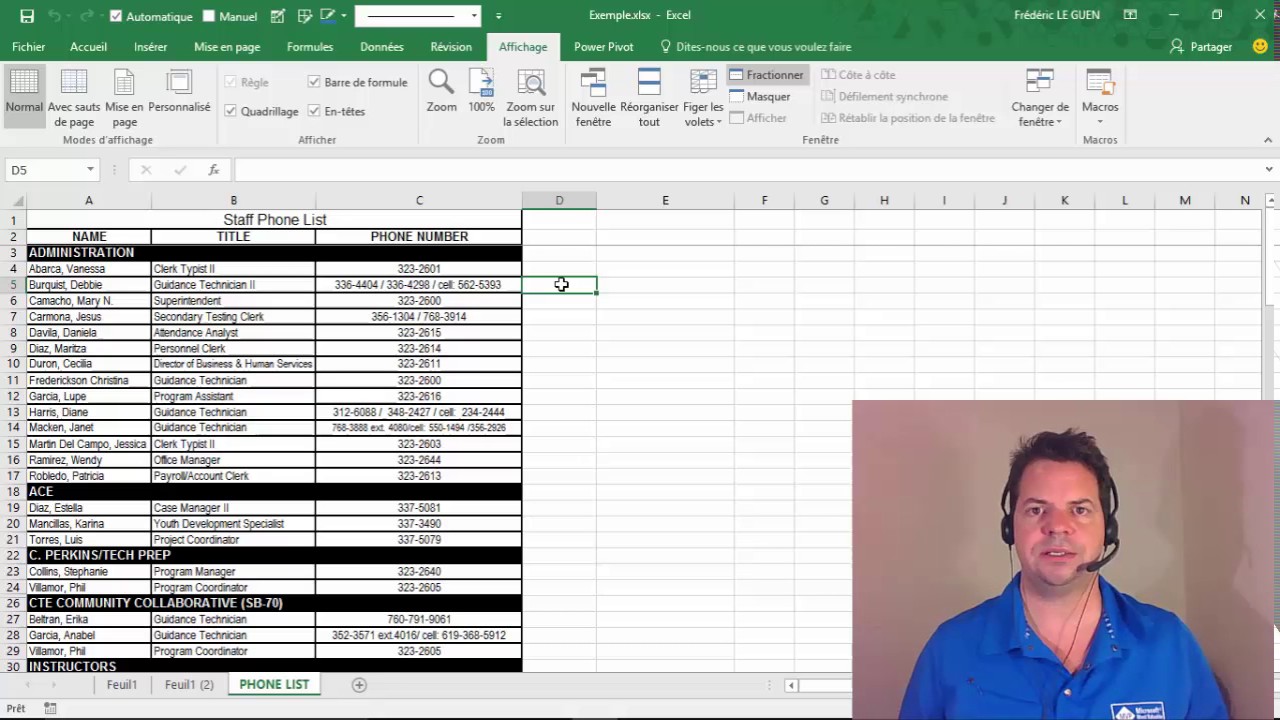1280x720 pixels.
Task: Toggle the Fractionner split button
Action: (766, 75)
